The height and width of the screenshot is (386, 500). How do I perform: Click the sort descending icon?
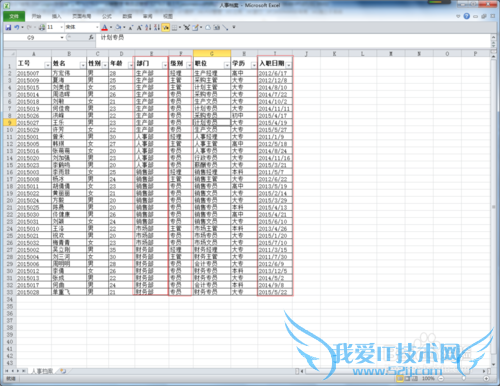coord(157,27)
